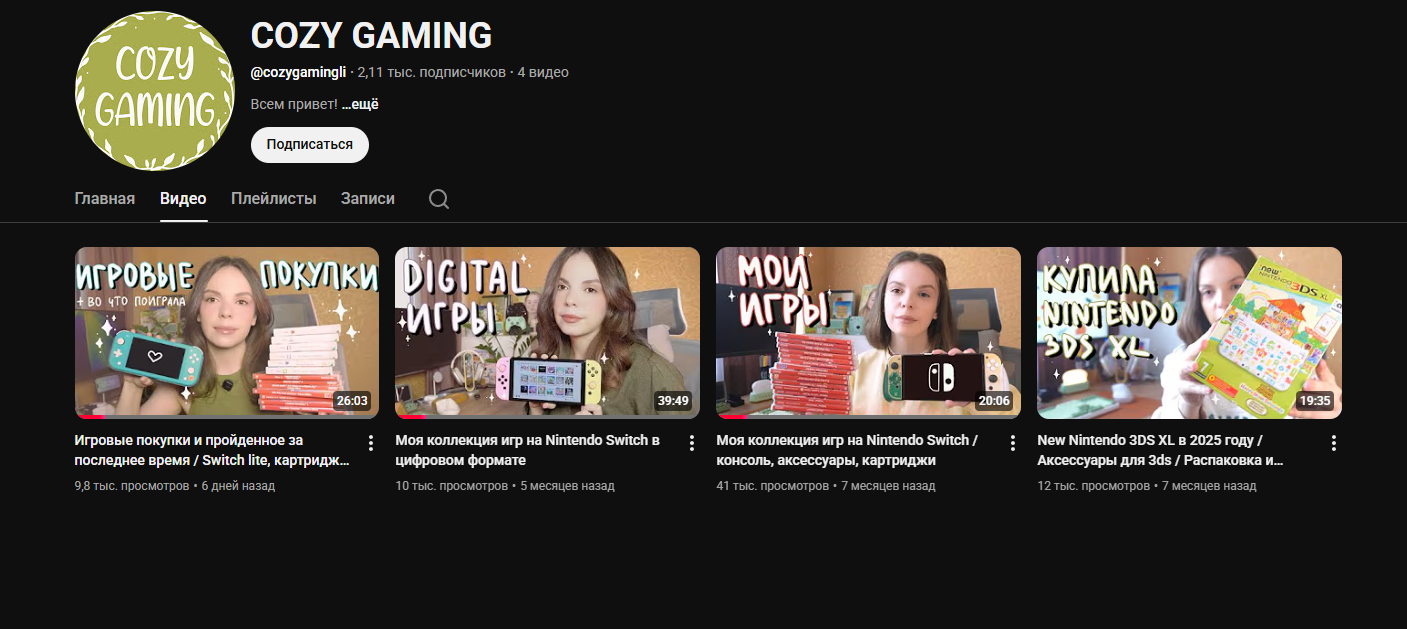Open video title Игровые покупки и пройденное
Viewport: 1407px width, 629px height.
(x=213, y=450)
